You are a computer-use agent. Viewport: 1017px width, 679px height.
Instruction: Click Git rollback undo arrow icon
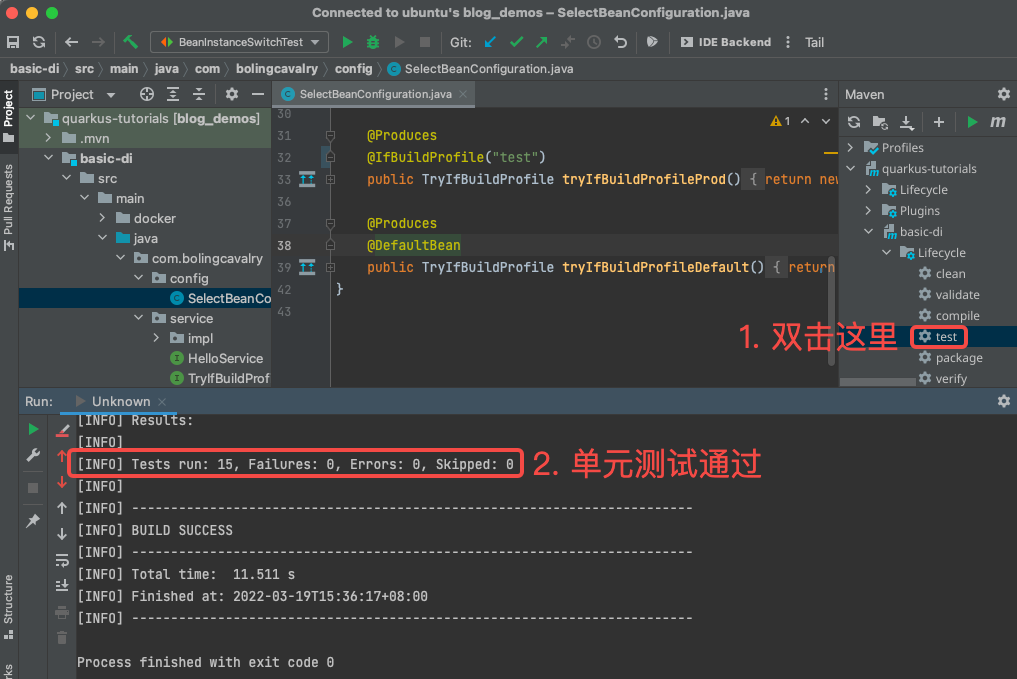(x=621, y=42)
